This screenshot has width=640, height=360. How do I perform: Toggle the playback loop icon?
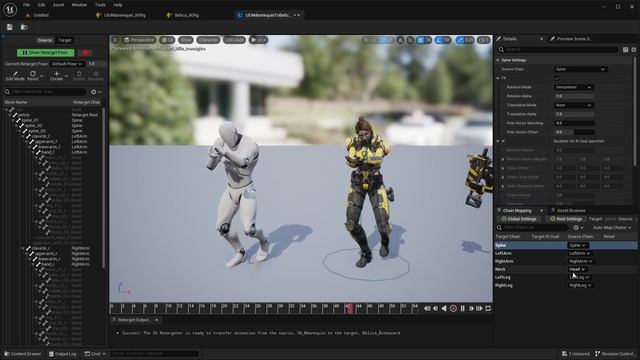(488, 309)
